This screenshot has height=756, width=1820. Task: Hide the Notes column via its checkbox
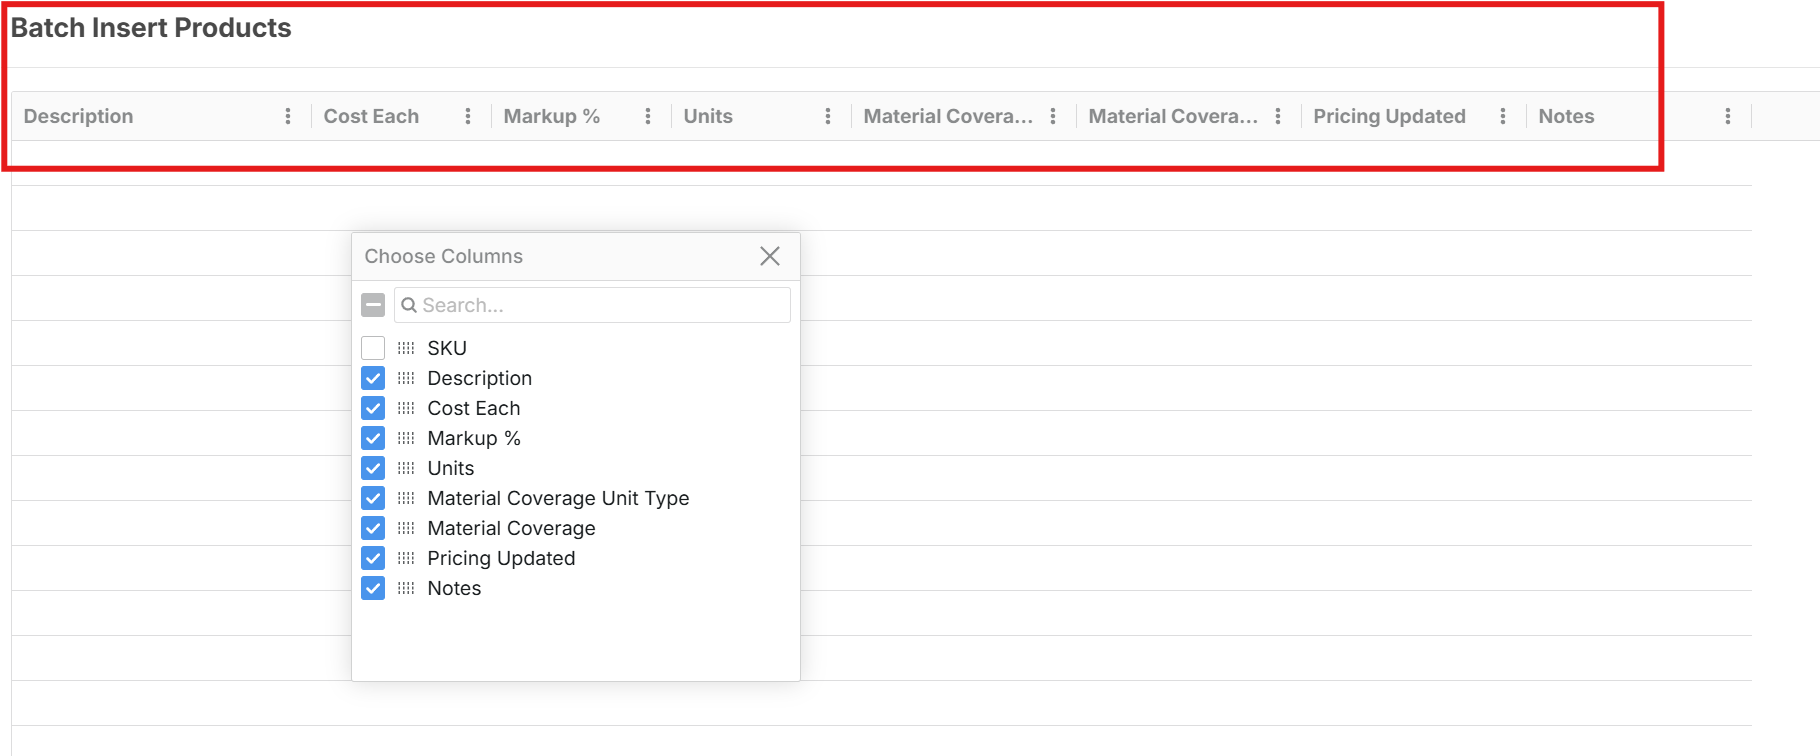point(373,588)
